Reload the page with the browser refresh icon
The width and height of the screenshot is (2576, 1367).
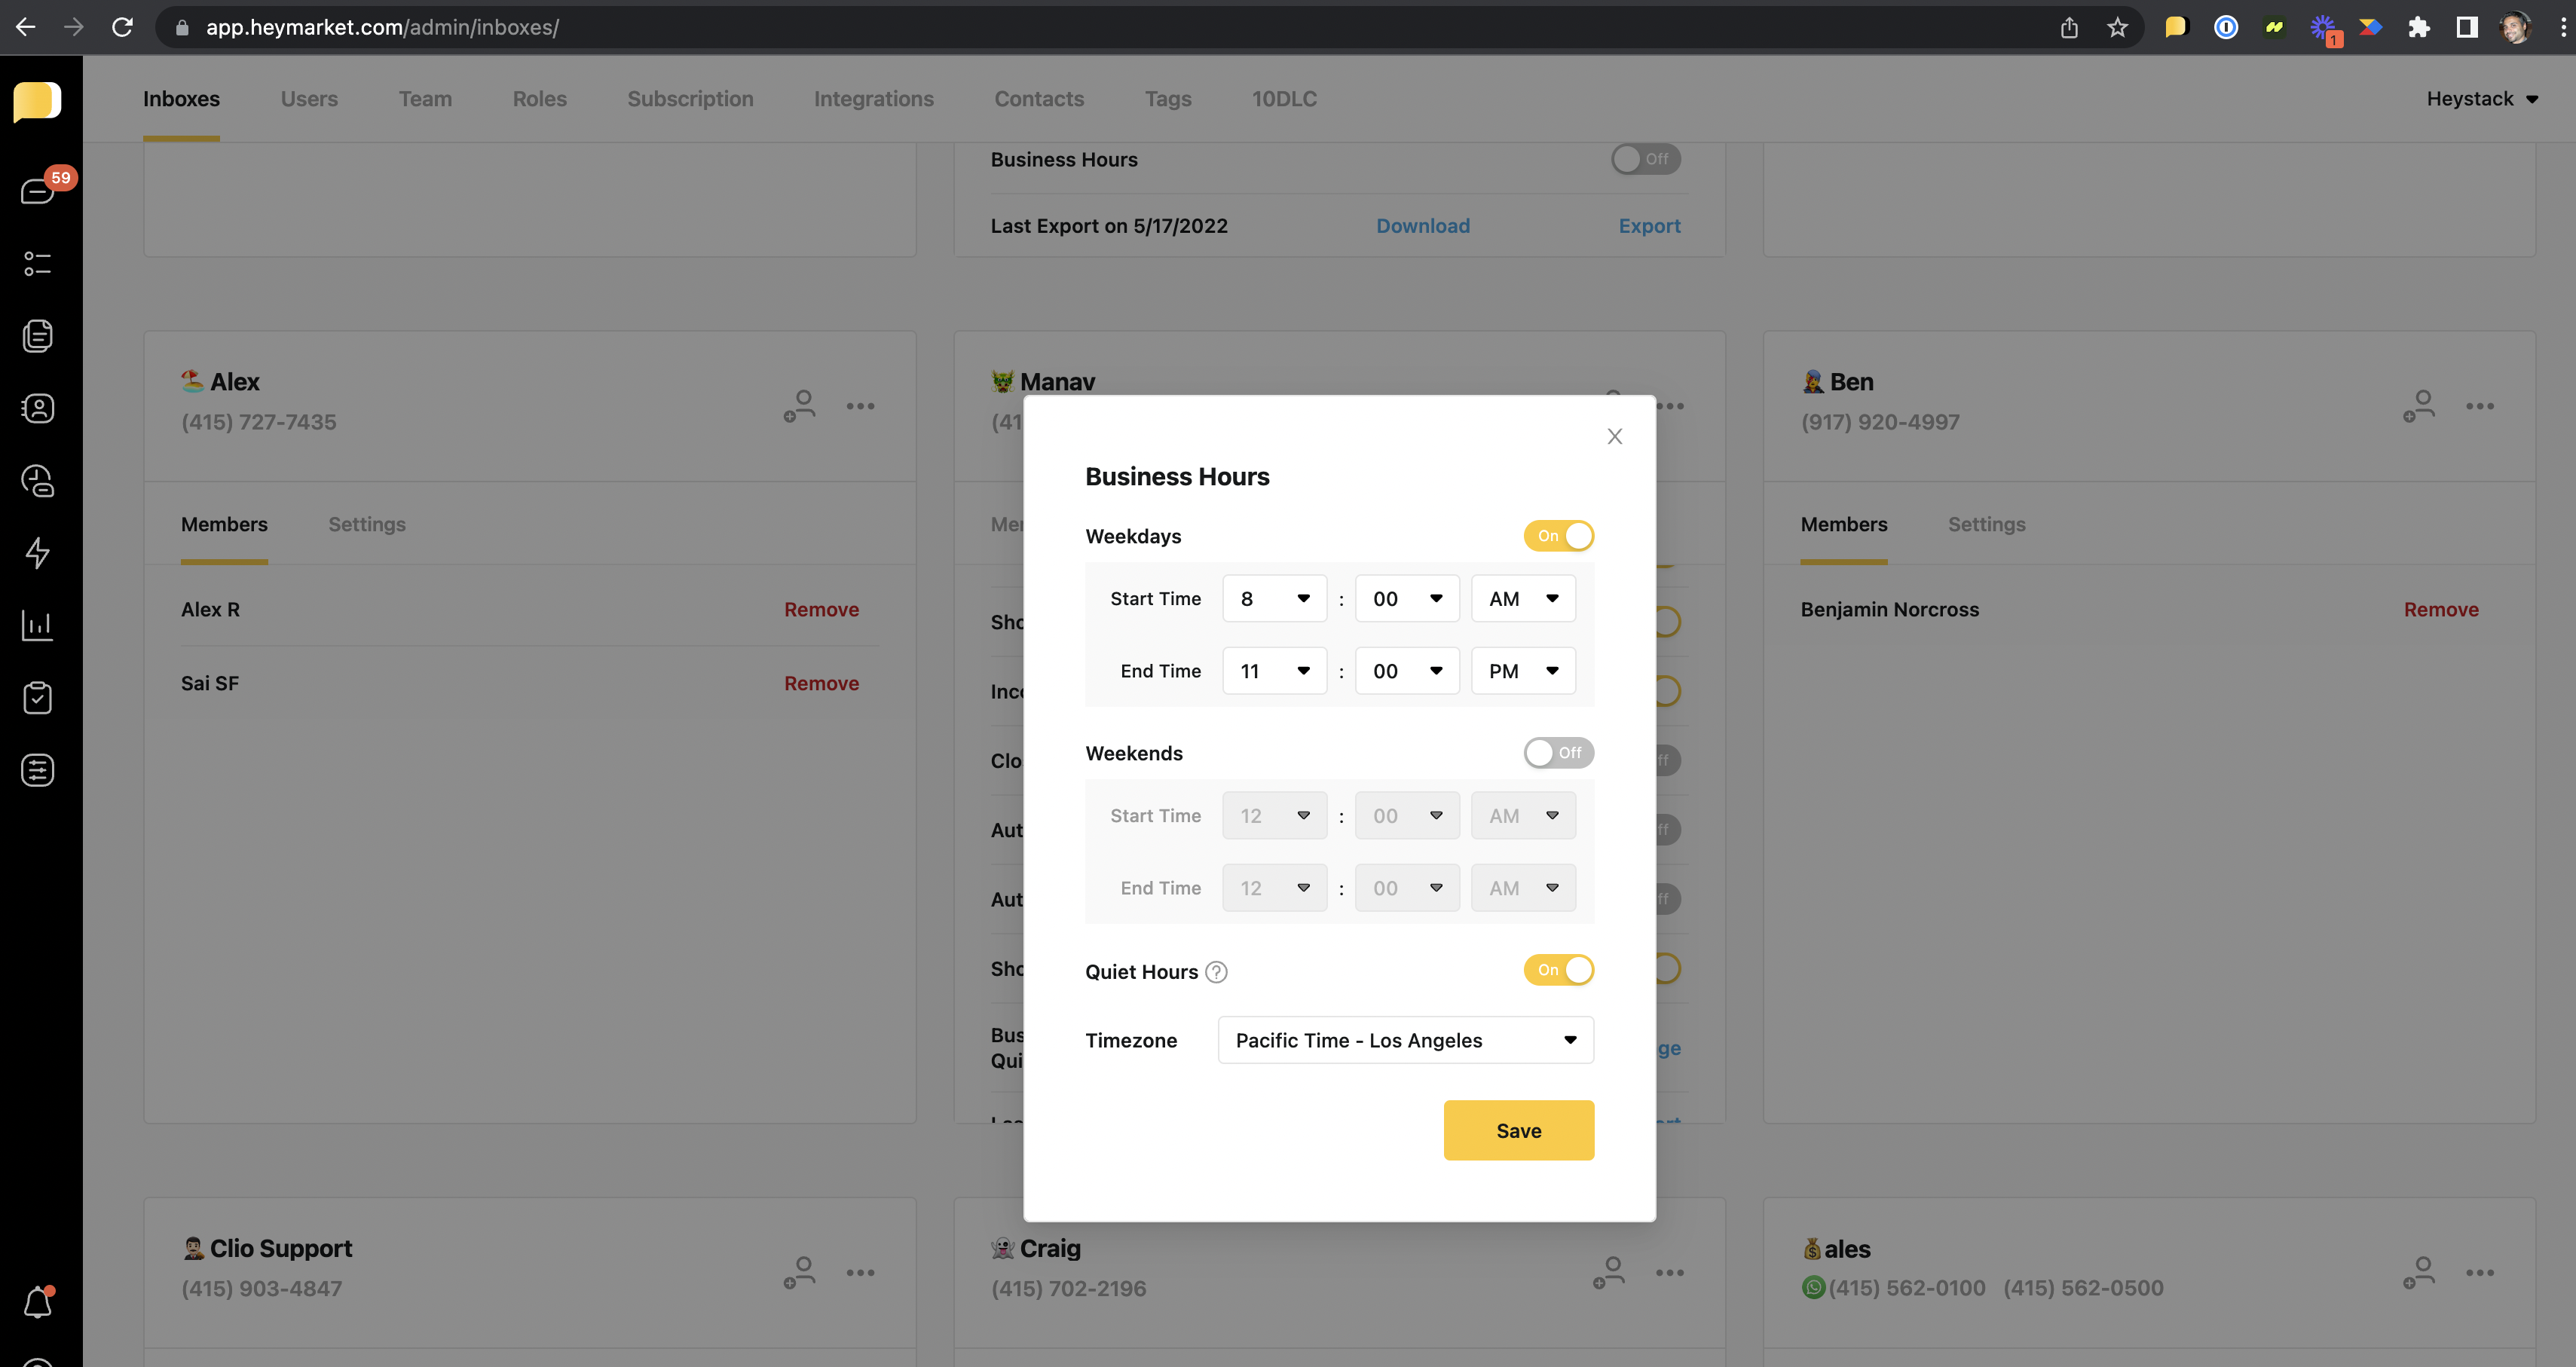click(122, 27)
